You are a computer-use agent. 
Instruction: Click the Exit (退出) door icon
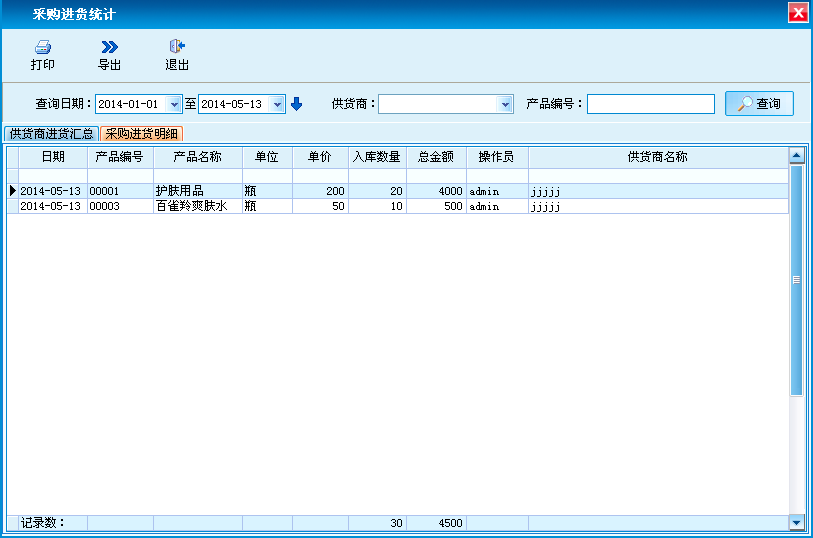tap(177, 47)
